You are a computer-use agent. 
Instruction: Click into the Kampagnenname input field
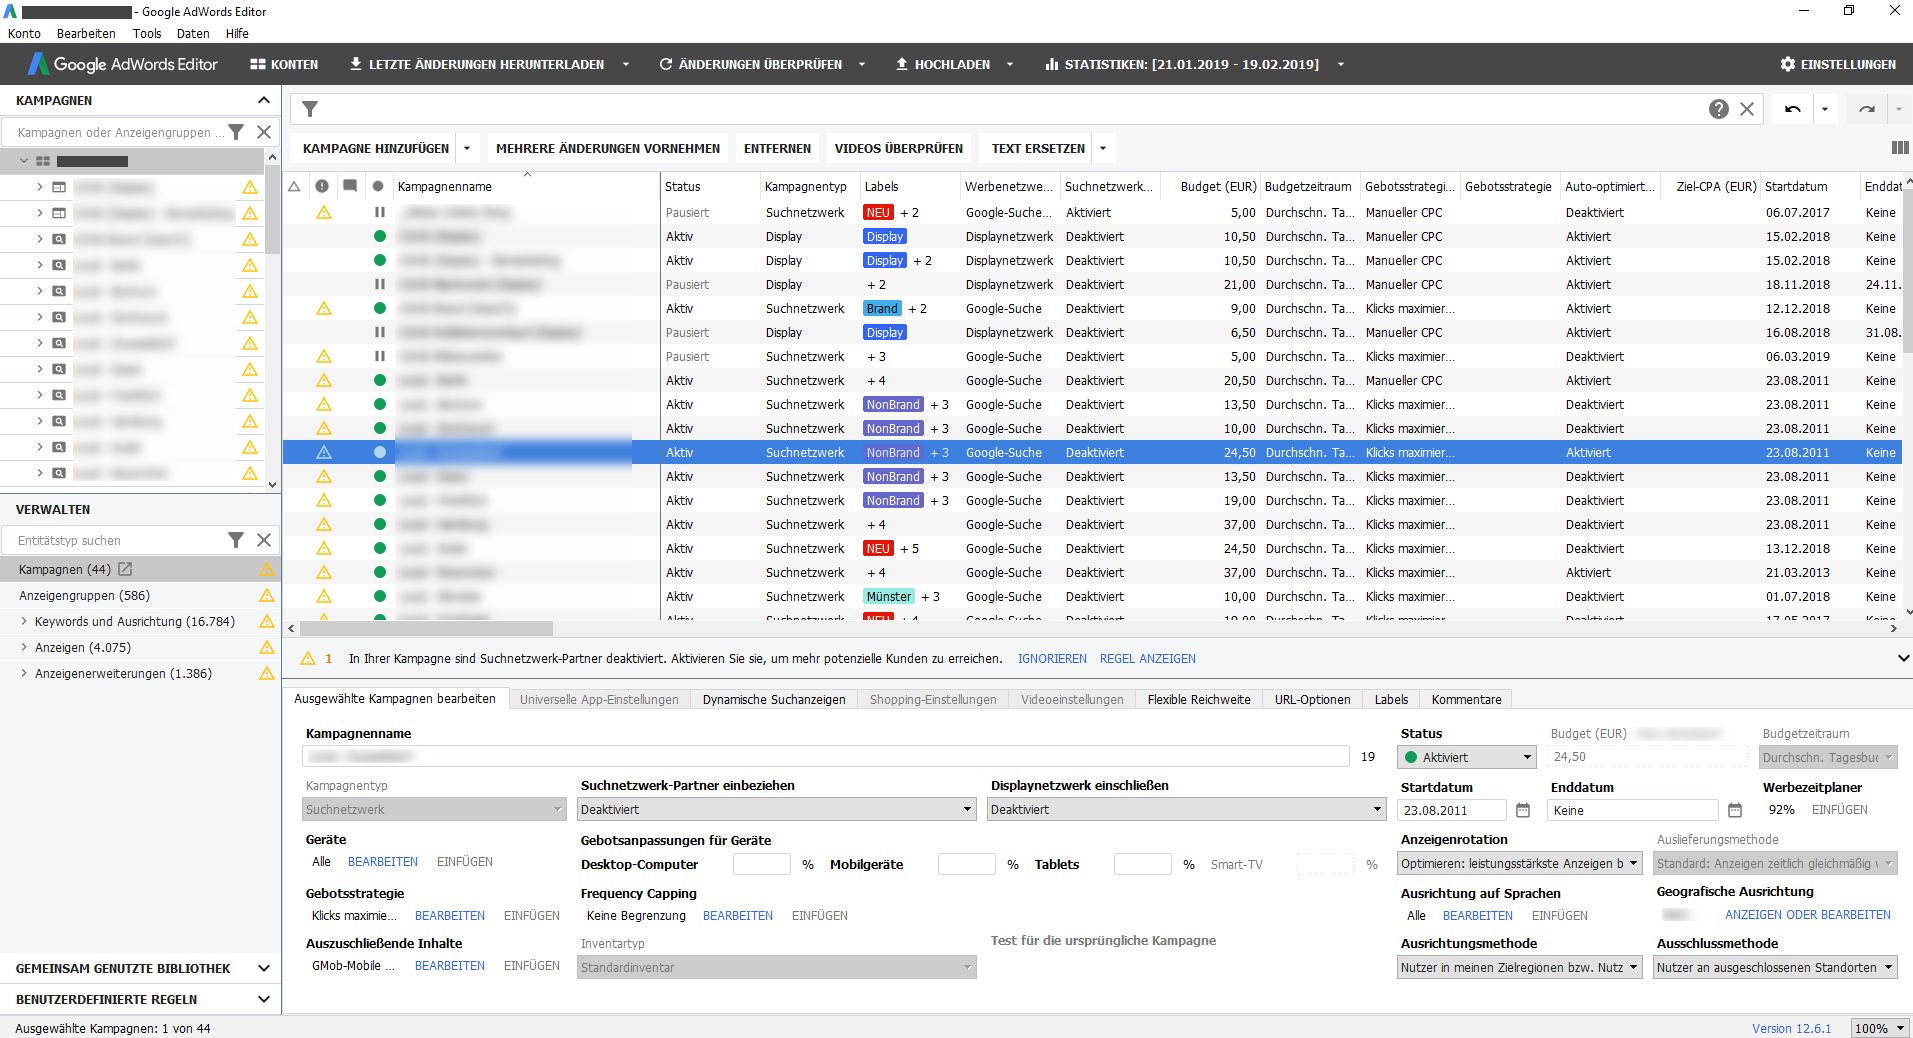pyautogui.click(x=825, y=756)
